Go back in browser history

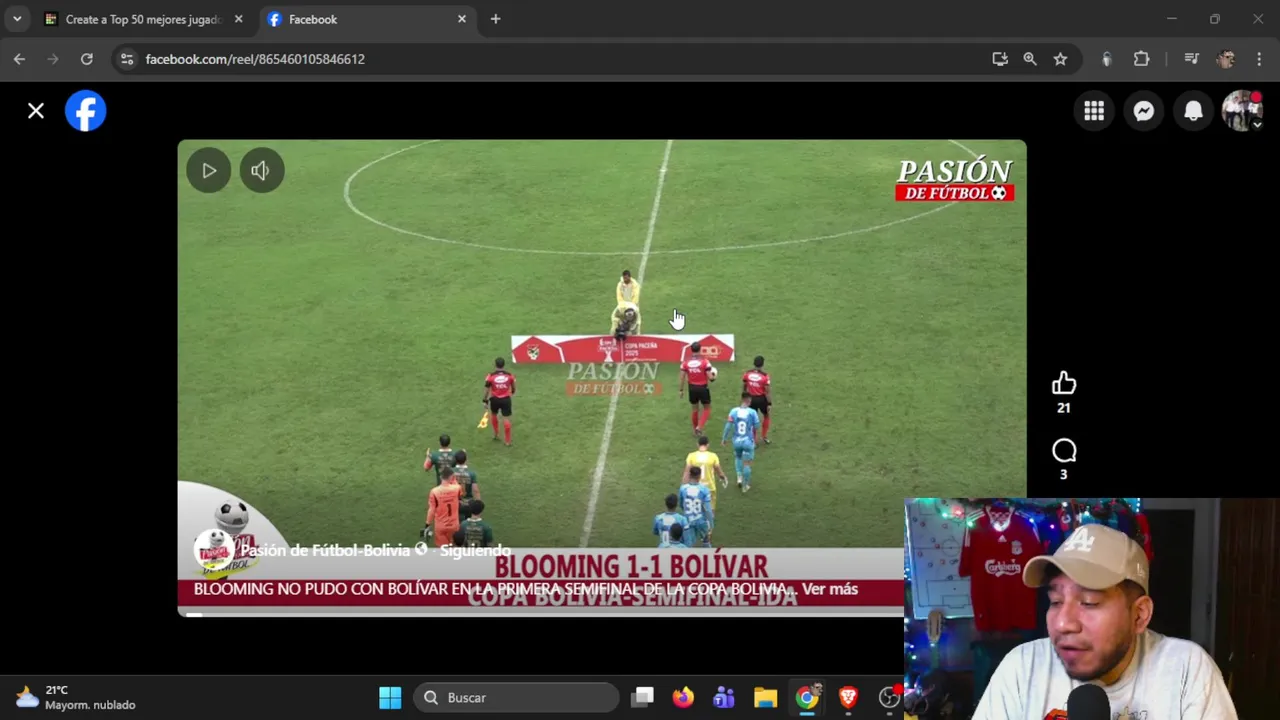(x=19, y=59)
